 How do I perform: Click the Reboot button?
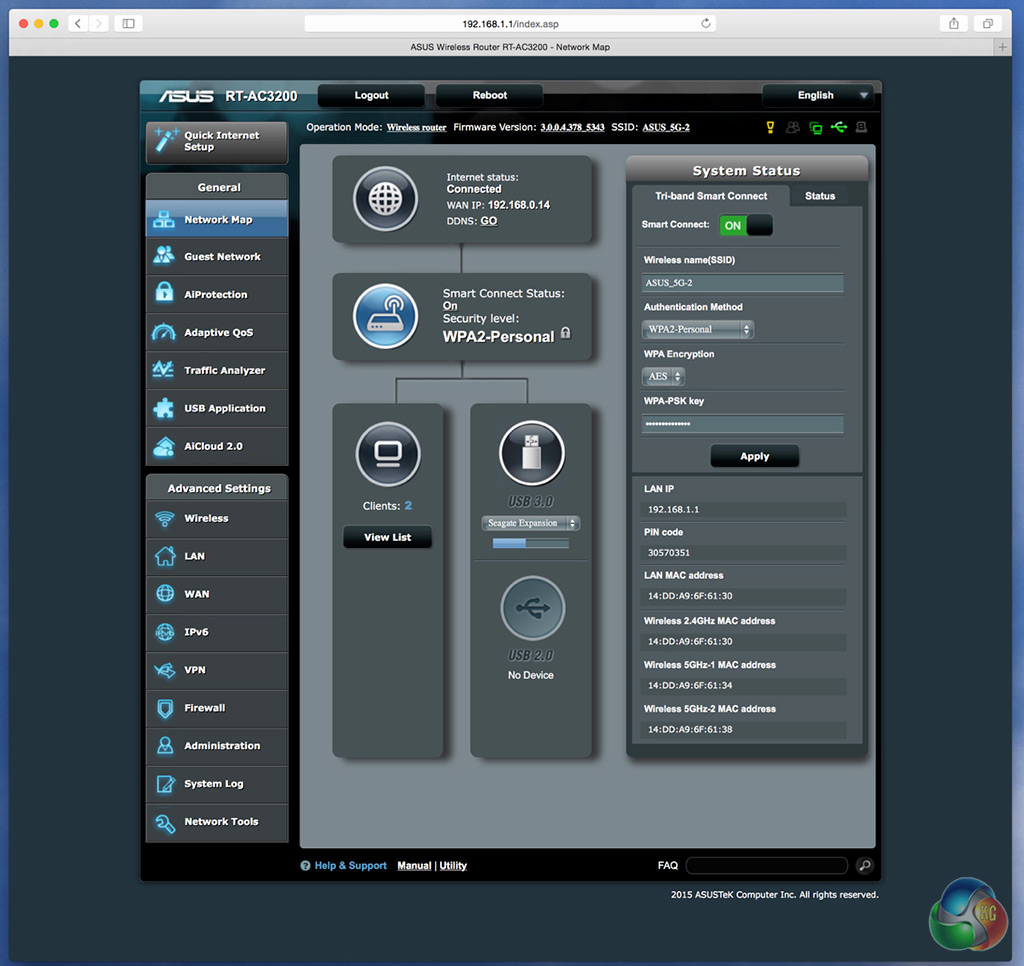click(x=489, y=95)
